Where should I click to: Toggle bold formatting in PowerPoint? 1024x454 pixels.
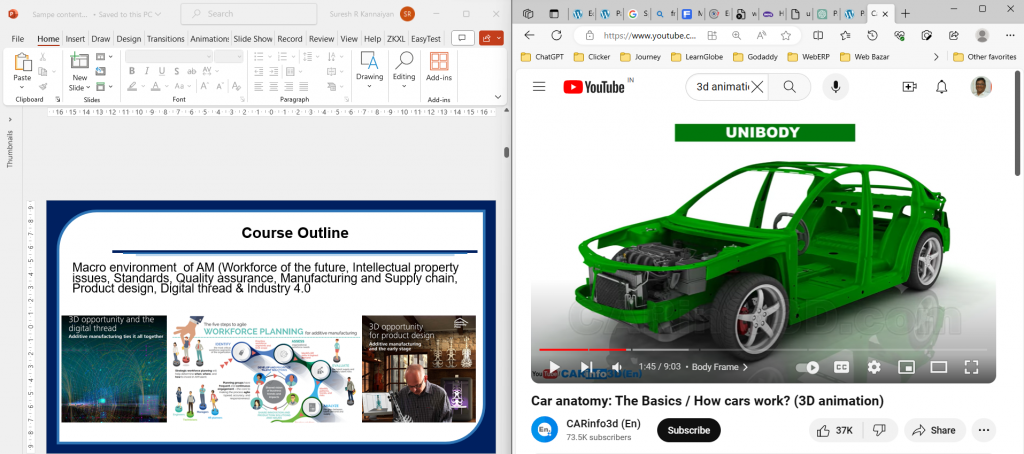point(132,71)
